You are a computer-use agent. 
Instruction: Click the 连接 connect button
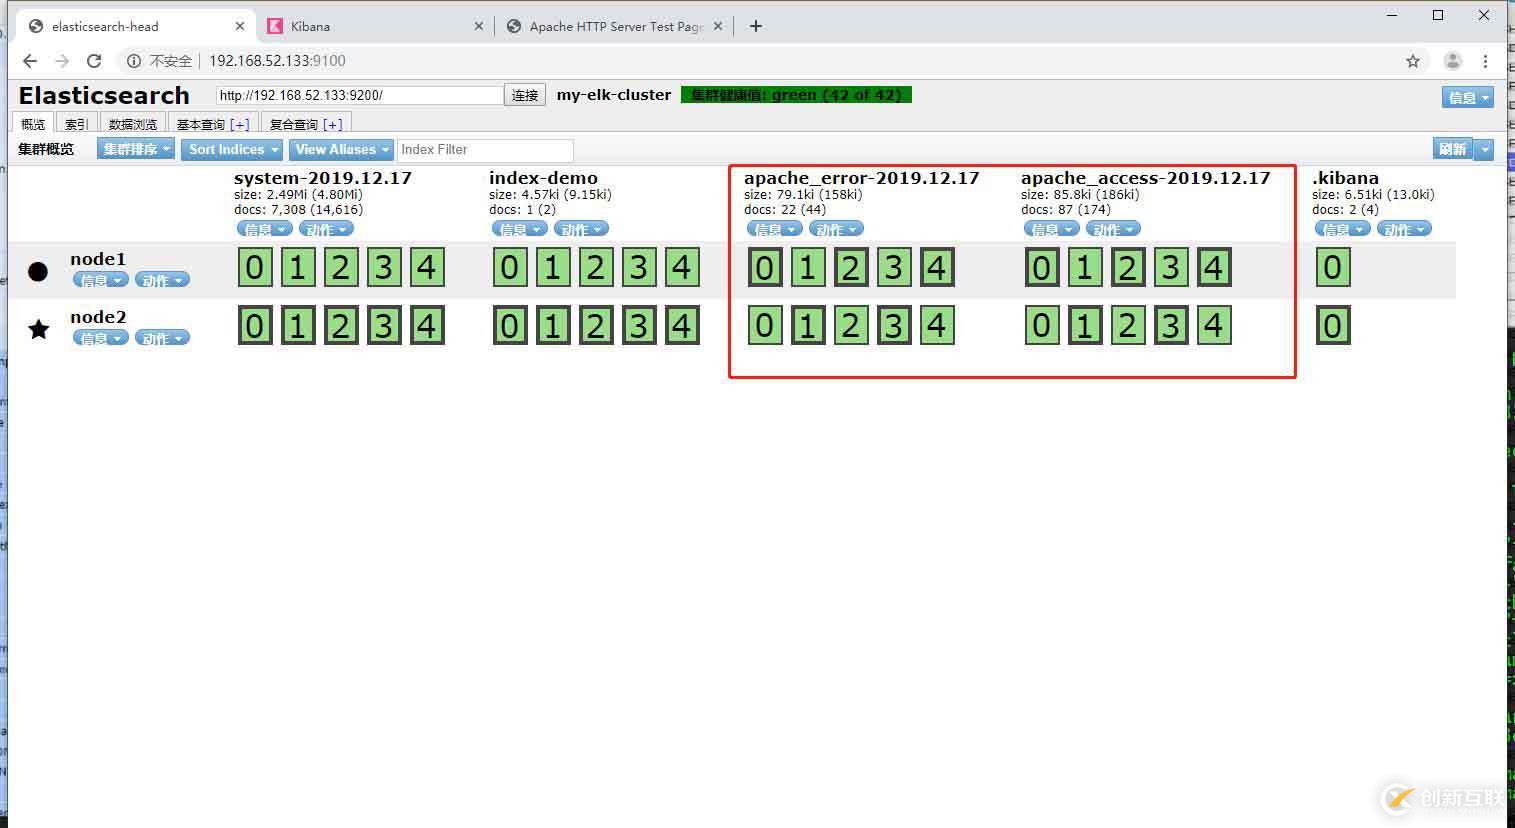click(x=525, y=95)
